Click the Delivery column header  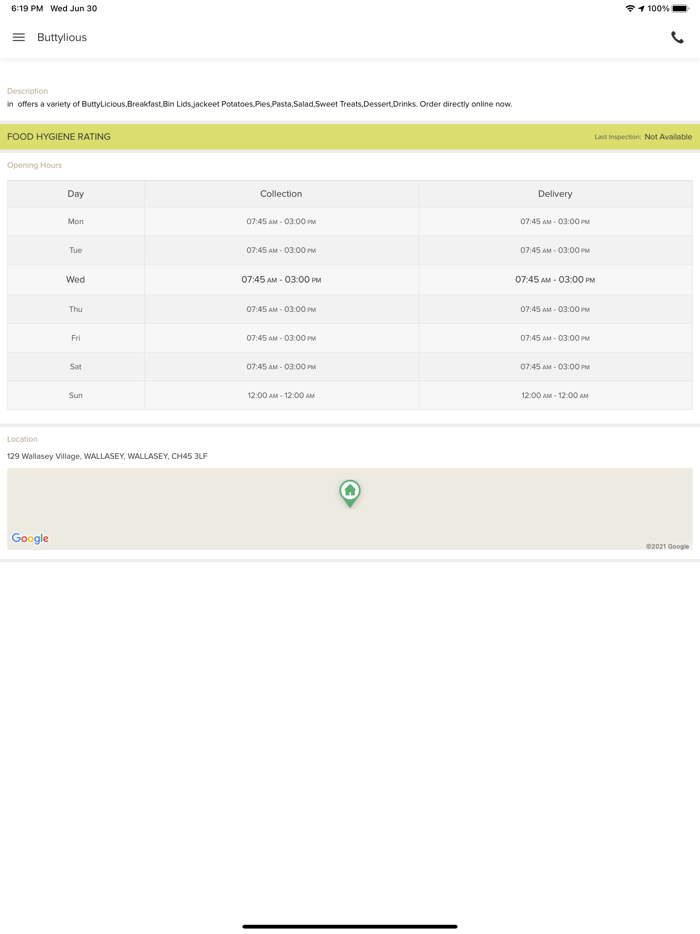click(555, 194)
